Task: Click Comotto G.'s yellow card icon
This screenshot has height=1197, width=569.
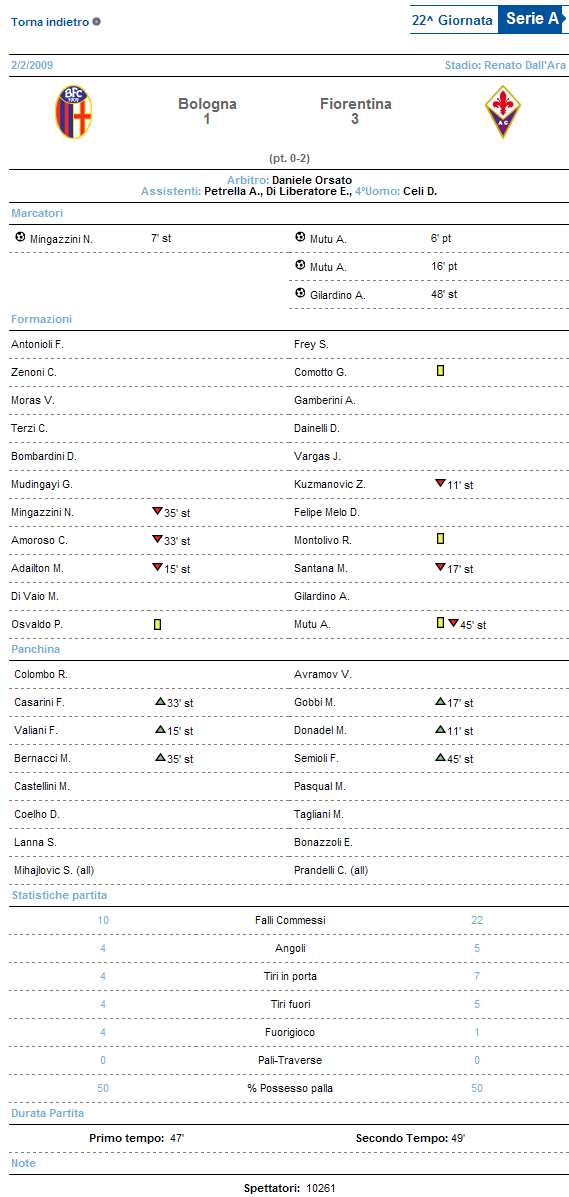Action: point(441,371)
